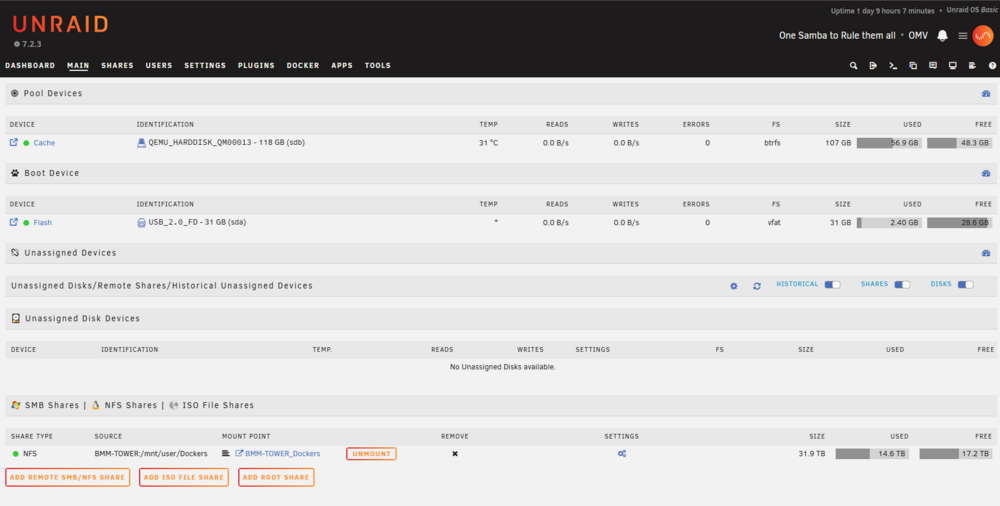Click the remove X for BMM-TOWER share
This screenshot has height=506, width=1000.
455,454
